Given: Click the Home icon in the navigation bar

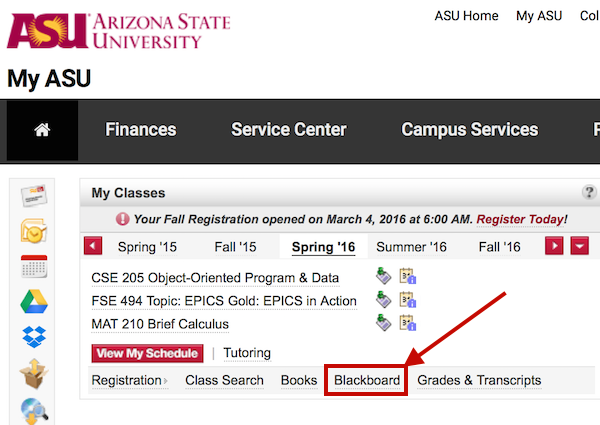Looking at the screenshot, I should point(42,130).
